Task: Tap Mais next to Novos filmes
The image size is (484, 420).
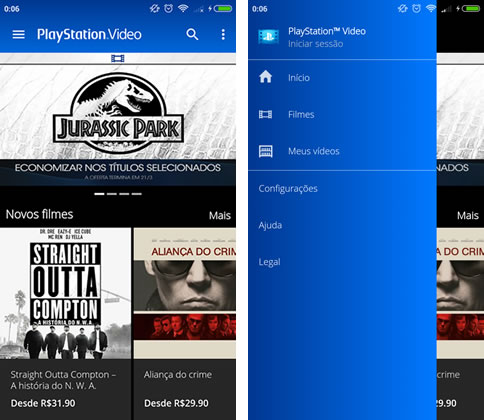Action: click(x=220, y=215)
